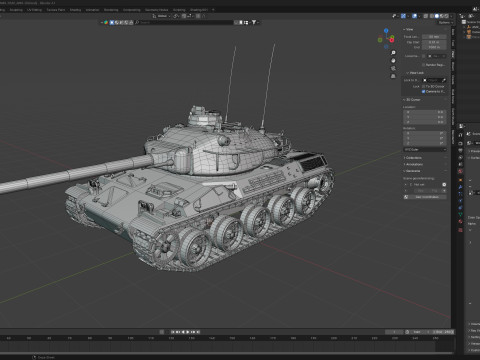The image size is (480, 360).
Task: Click the timeline horizontal scrollbar
Action: pyautogui.click(x=227, y=353)
